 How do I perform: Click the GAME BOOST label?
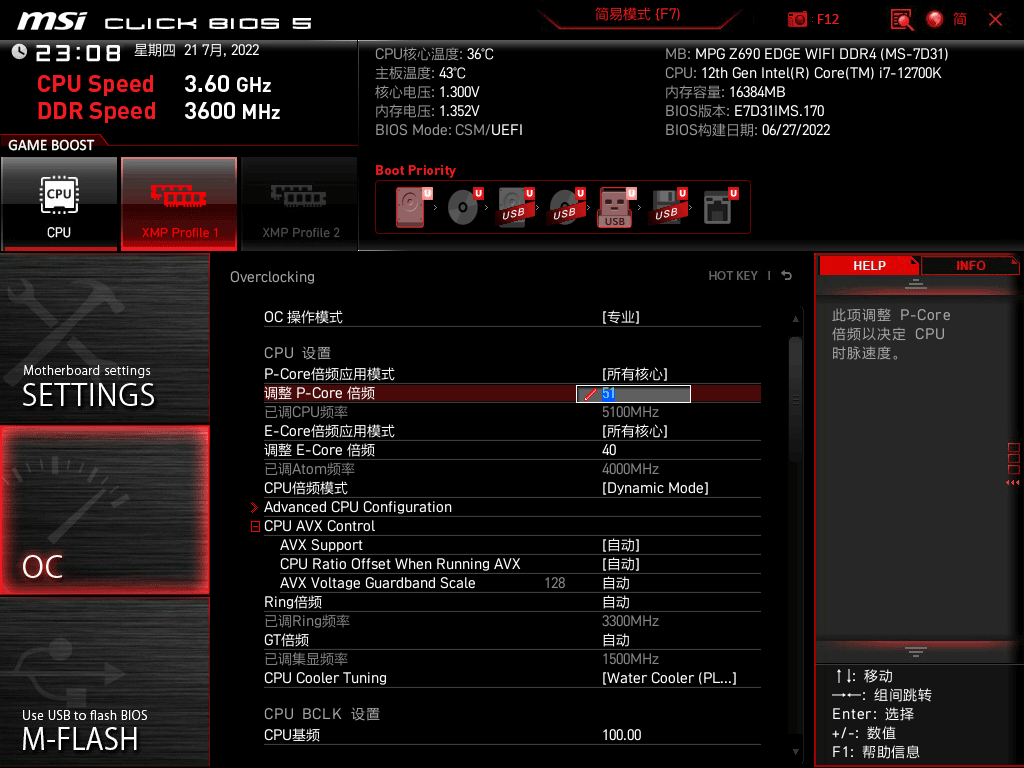click(x=51, y=145)
